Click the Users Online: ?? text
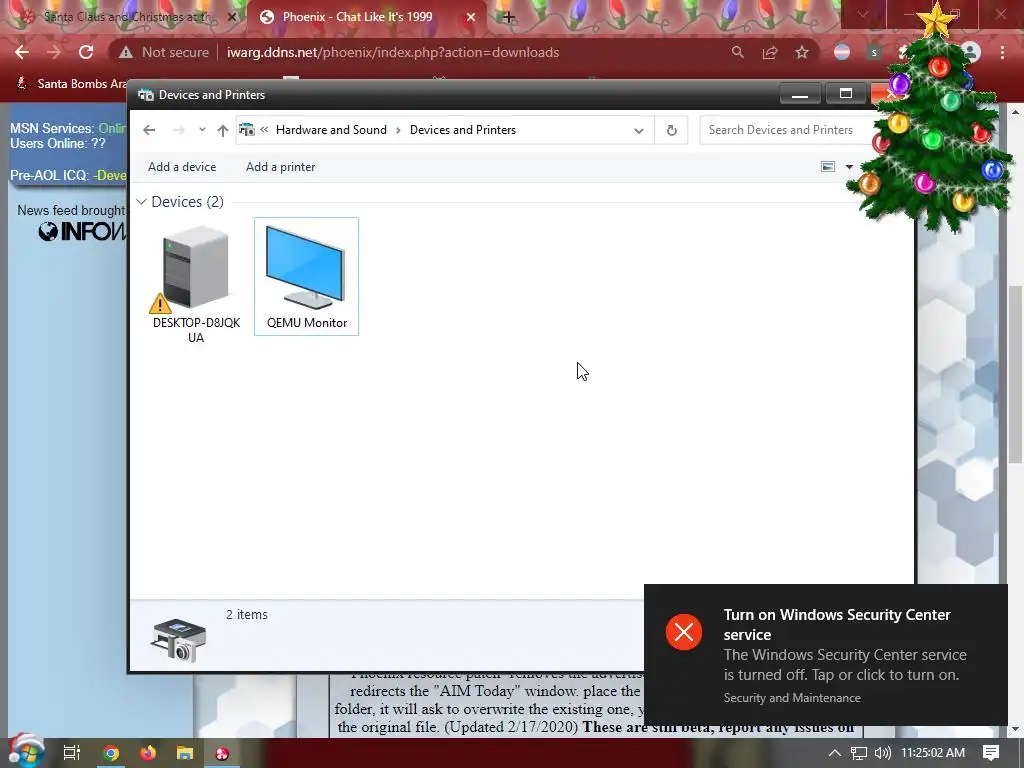Screen dimensions: 1024x768 [x=57, y=144]
